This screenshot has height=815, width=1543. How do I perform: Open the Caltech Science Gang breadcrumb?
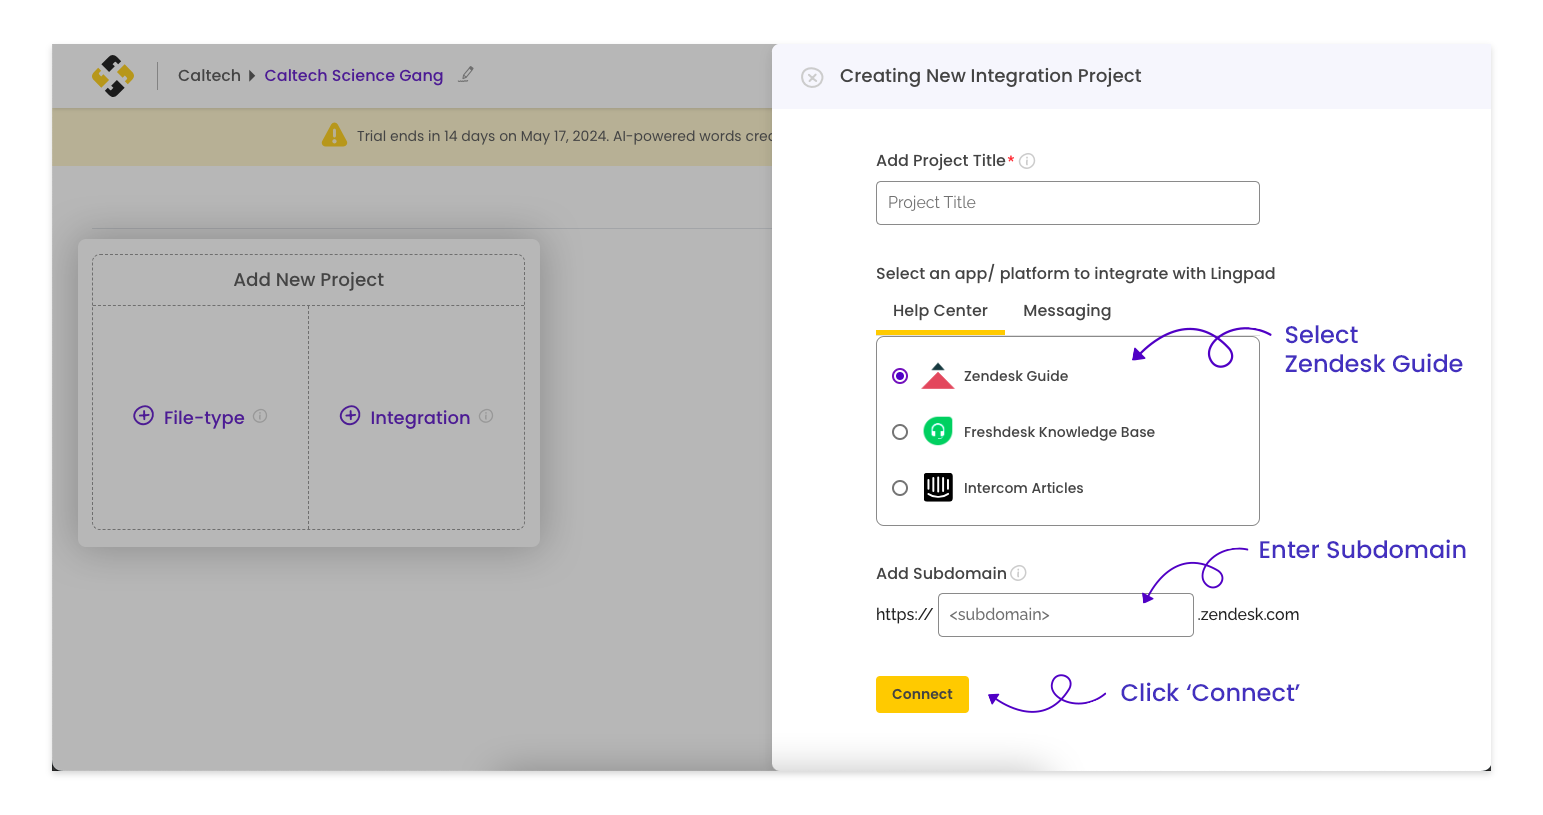click(354, 75)
